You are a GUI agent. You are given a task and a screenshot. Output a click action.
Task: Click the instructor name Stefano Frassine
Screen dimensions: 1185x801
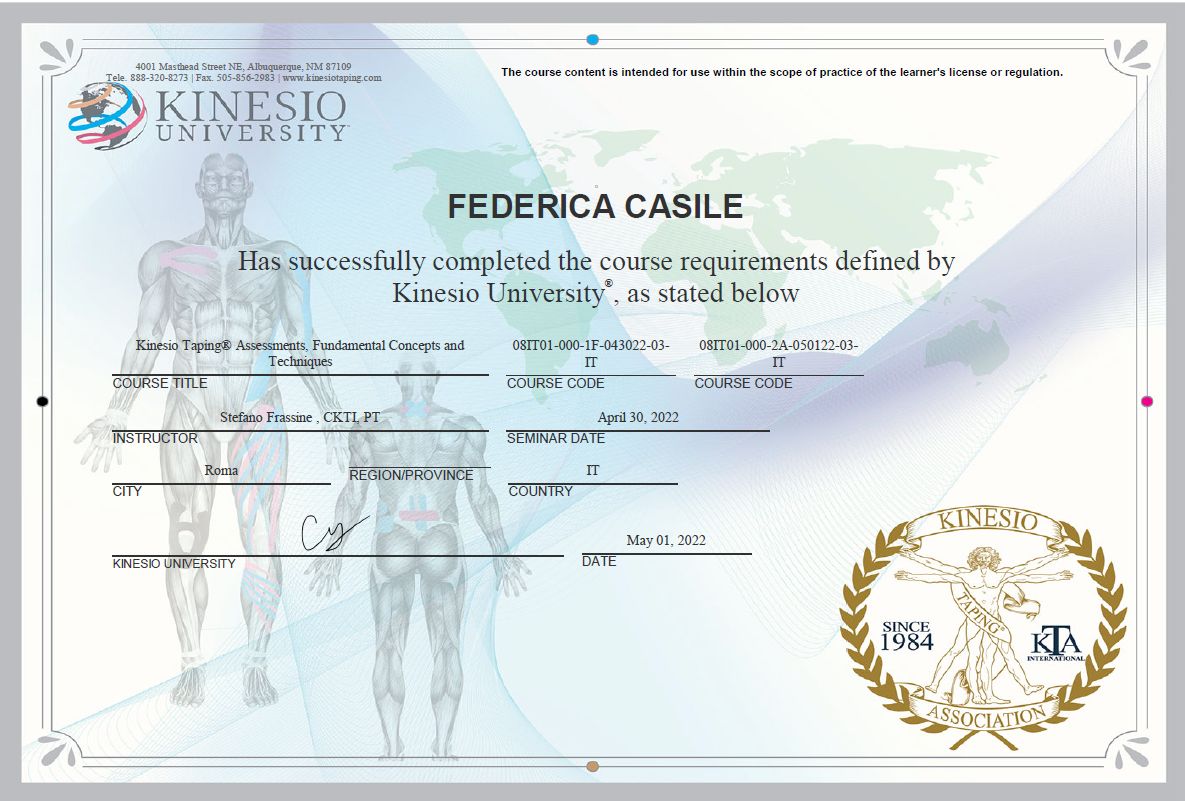(x=300, y=418)
